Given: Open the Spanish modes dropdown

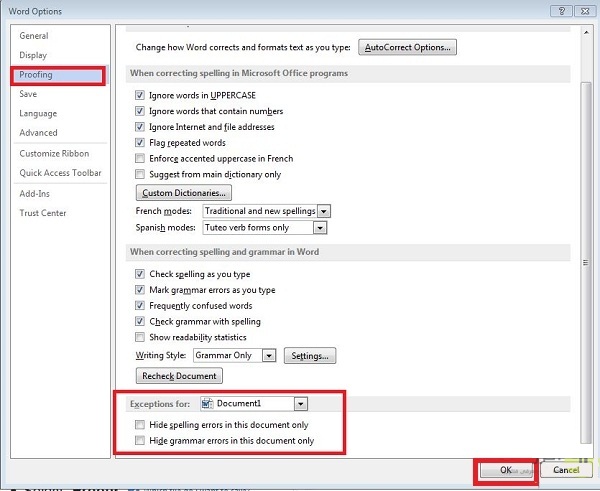Looking at the screenshot, I should [x=320, y=227].
